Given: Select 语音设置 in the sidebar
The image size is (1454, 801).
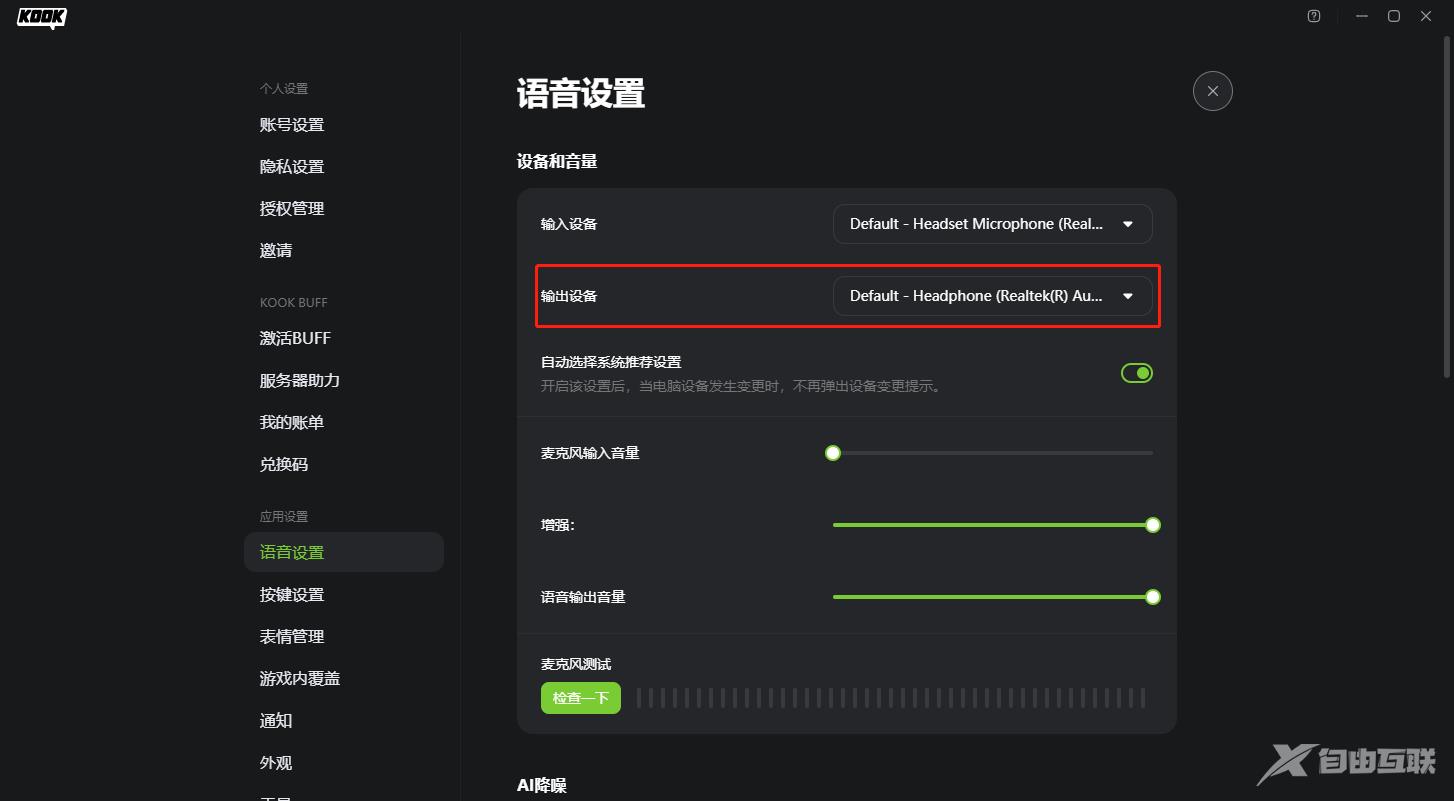Looking at the screenshot, I should [x=344, y=552].
